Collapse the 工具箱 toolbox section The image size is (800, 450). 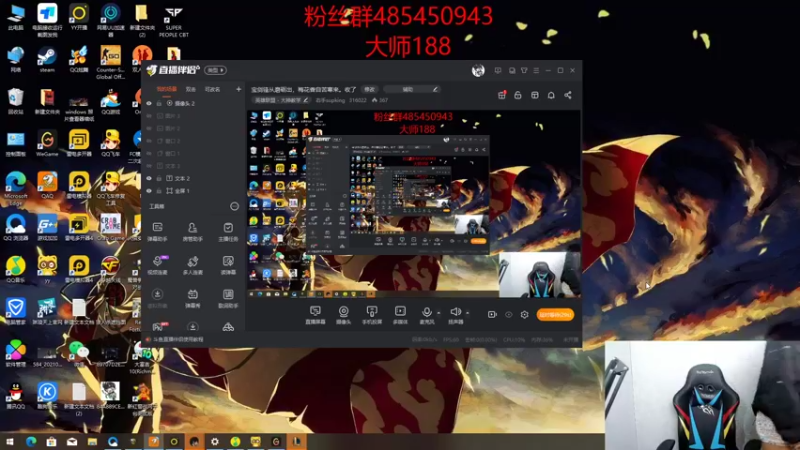pos(234,206)
